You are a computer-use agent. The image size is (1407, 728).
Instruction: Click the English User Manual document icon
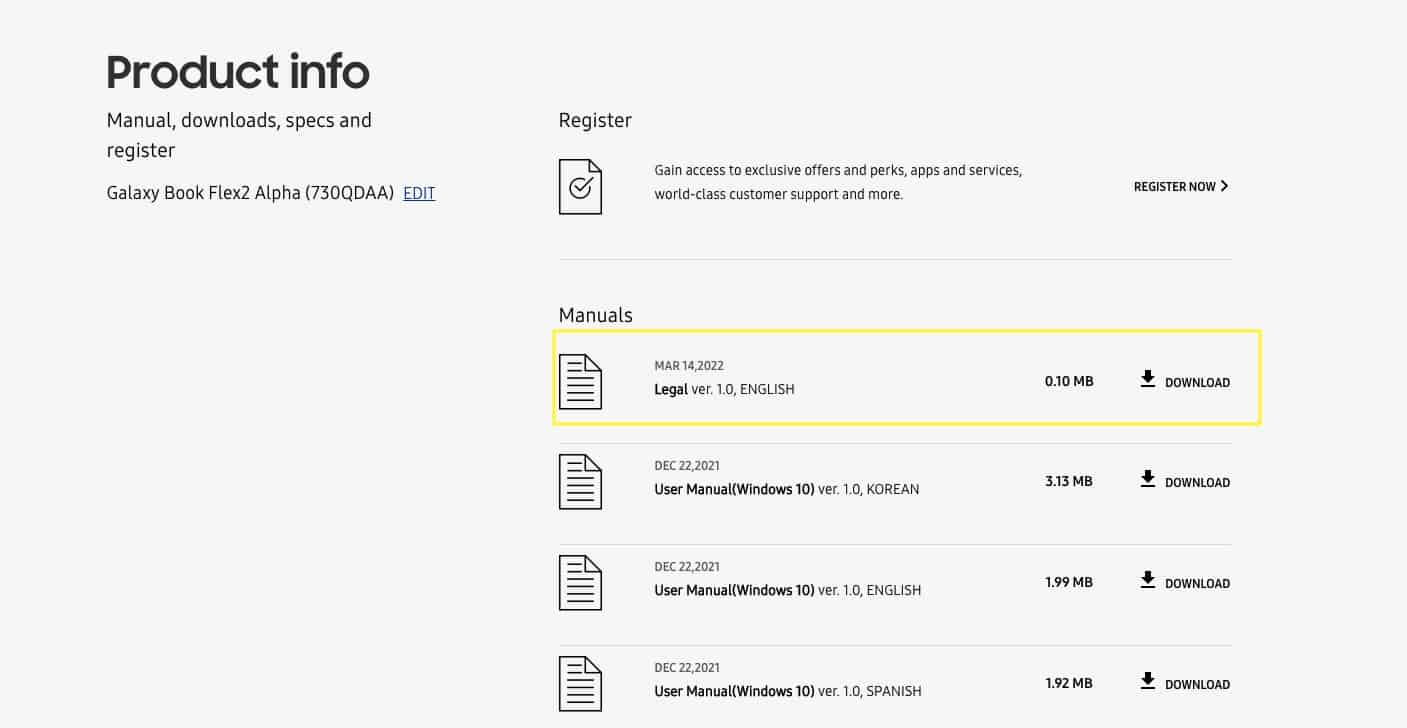click(x=580, y=583)
